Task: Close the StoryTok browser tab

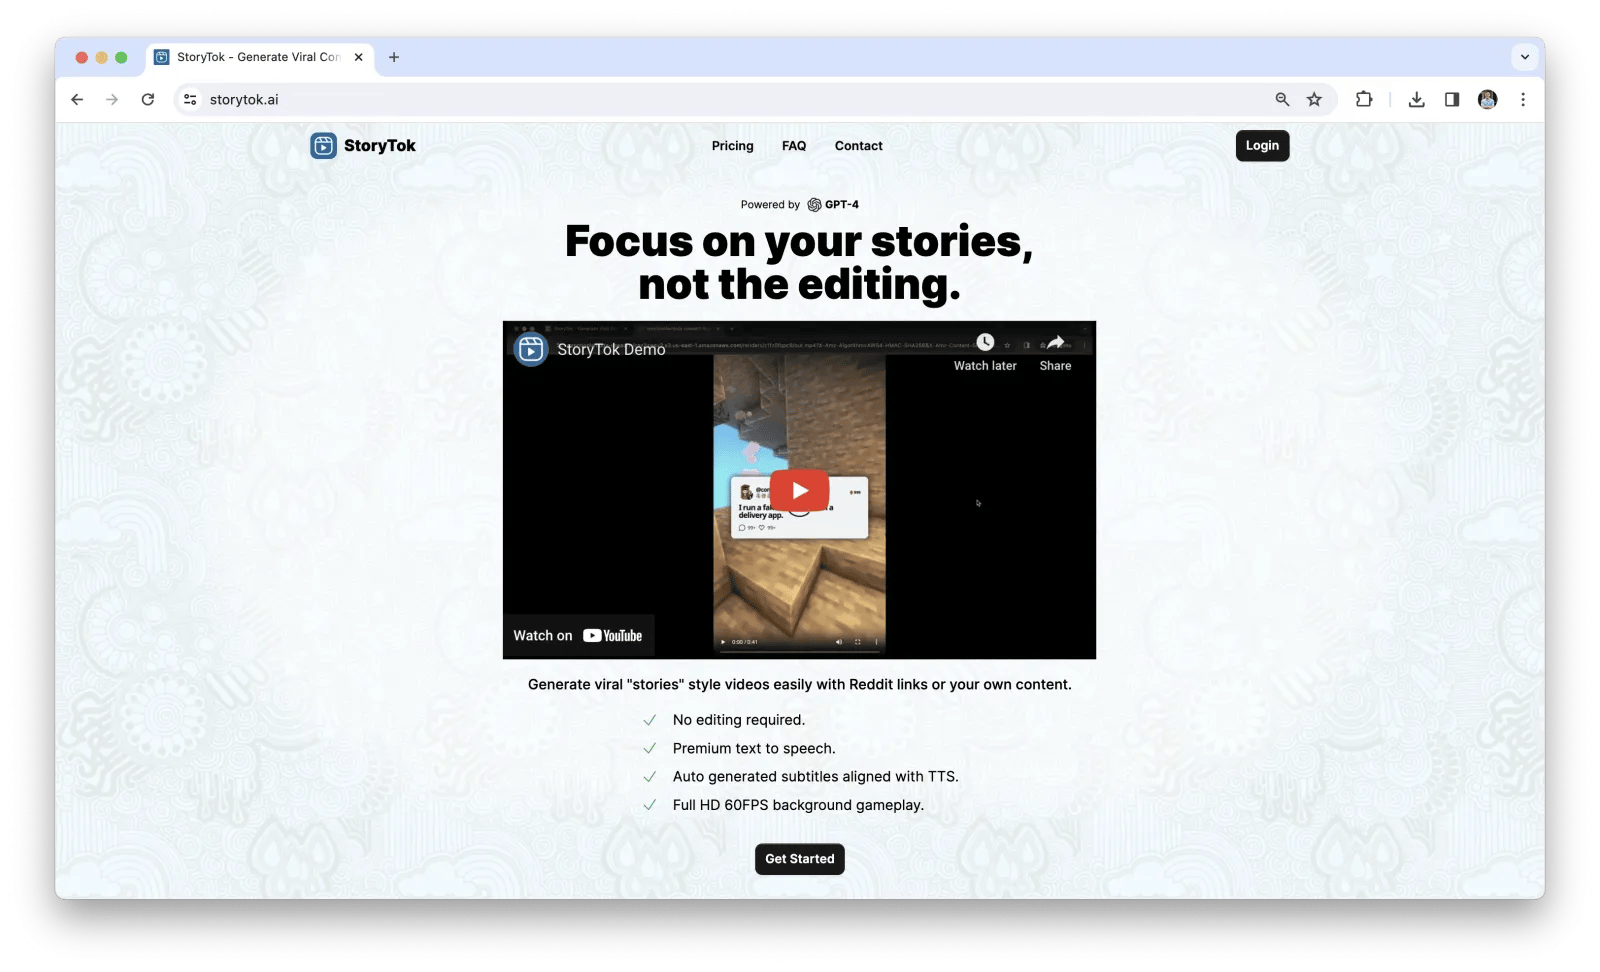Action: click(358, 57)
